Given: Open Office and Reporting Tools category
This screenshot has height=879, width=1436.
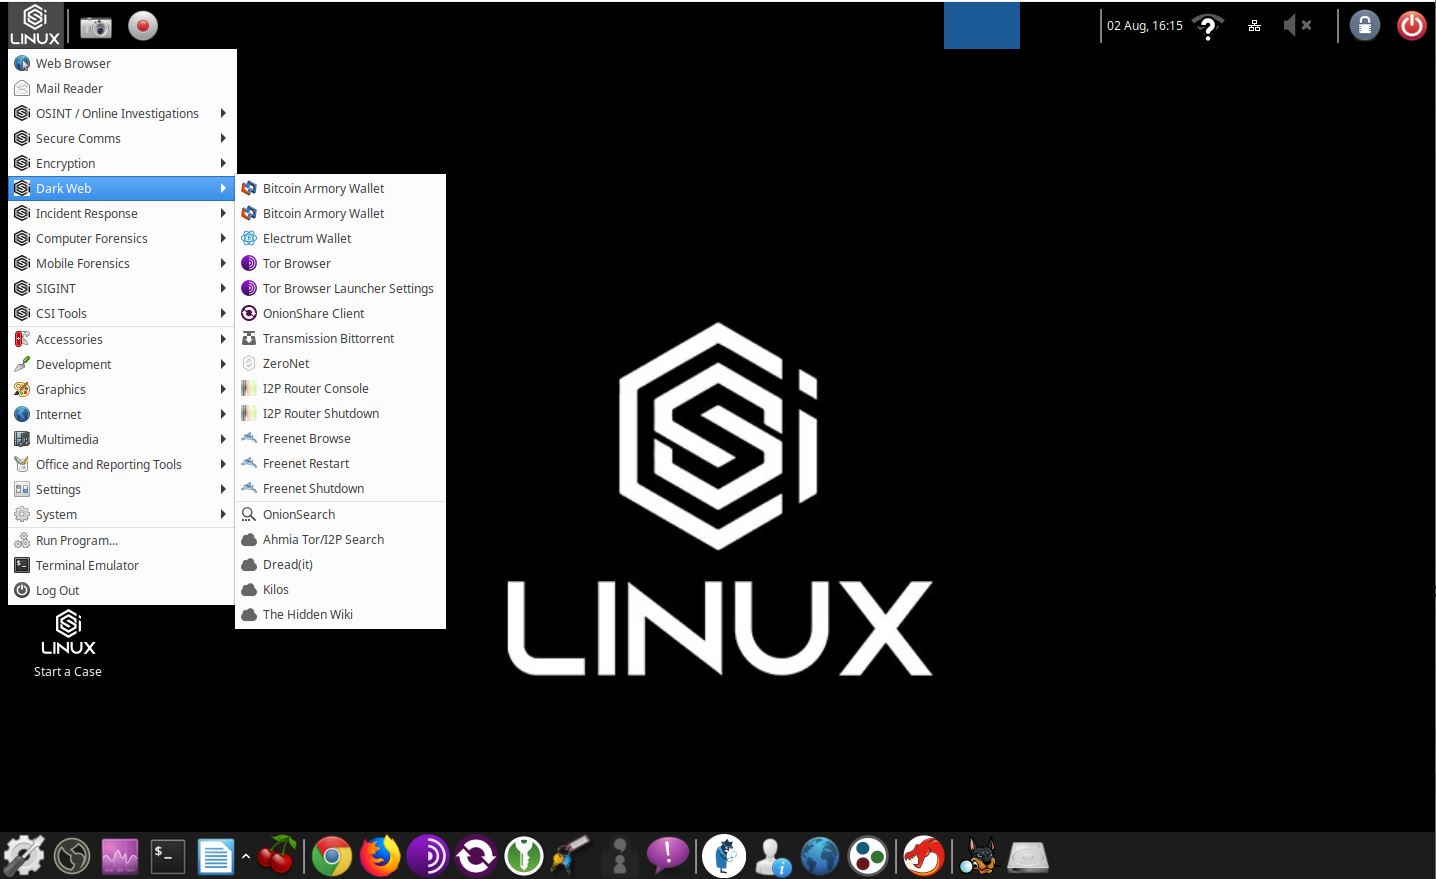Looking at the screenshot, I should pos(122,464).
